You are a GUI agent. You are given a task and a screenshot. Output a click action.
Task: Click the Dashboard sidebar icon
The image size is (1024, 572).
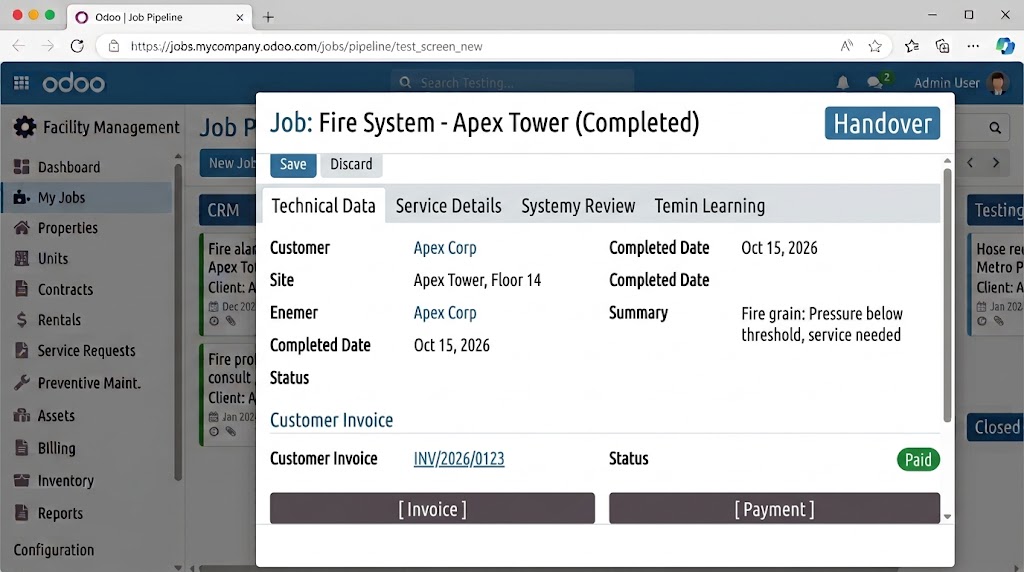(22, 167)
